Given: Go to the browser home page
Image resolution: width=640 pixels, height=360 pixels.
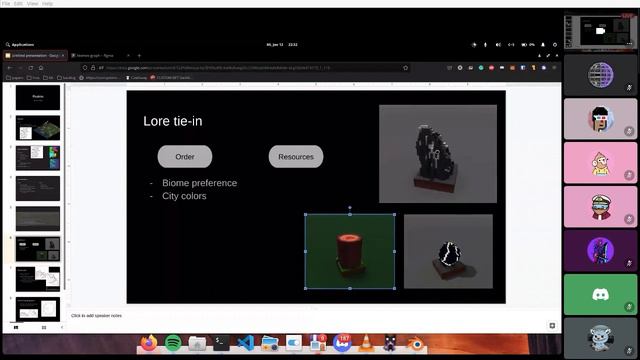Looking at the screenshot, I should [x=41, y=68].
